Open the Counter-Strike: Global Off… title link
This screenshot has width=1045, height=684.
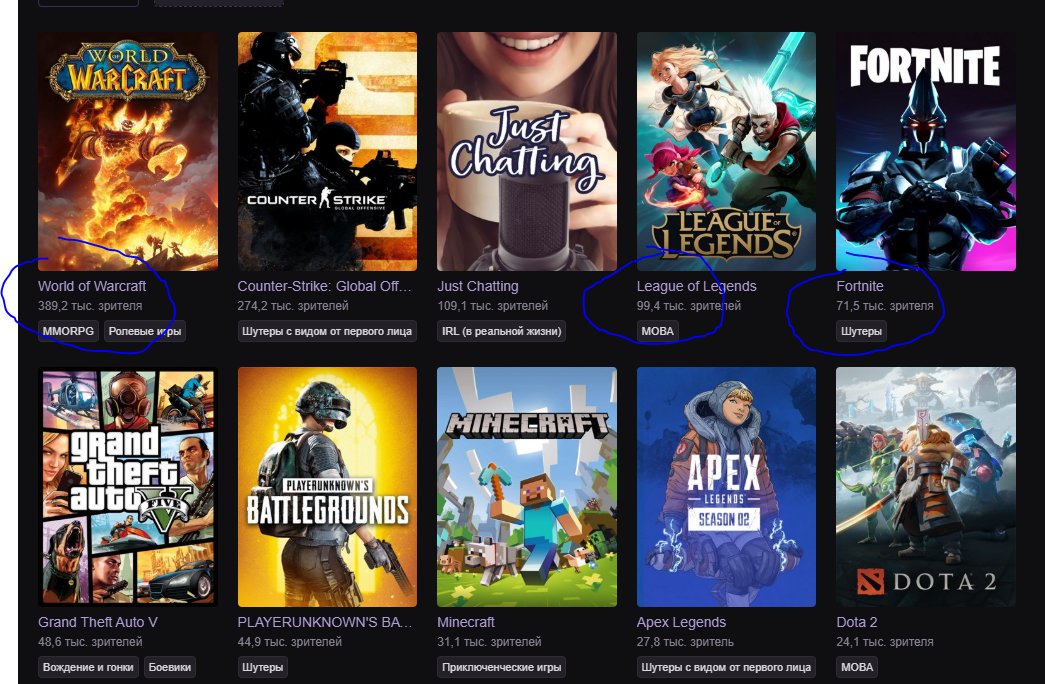[x=325, y=286]
